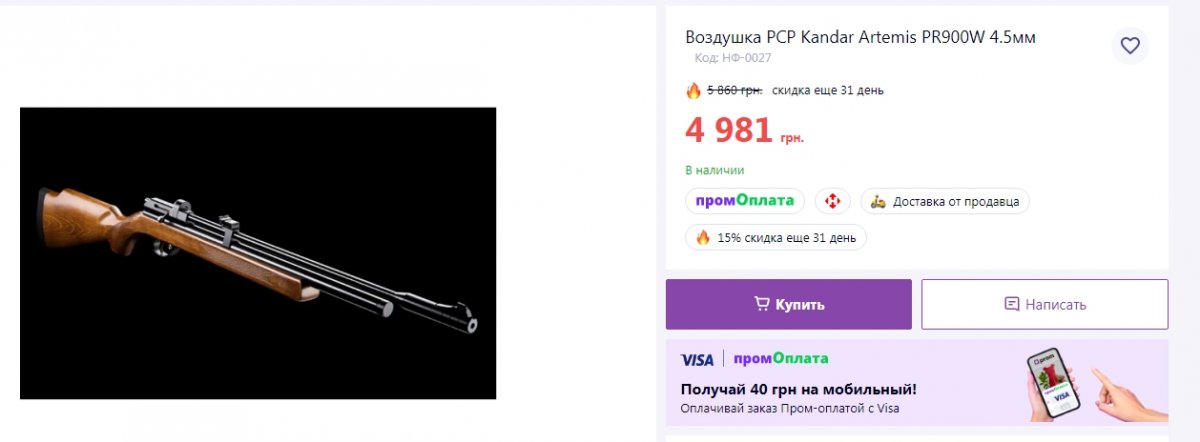
Task: Click the shopping cart icon on Купить
Action: coord(762,304)
